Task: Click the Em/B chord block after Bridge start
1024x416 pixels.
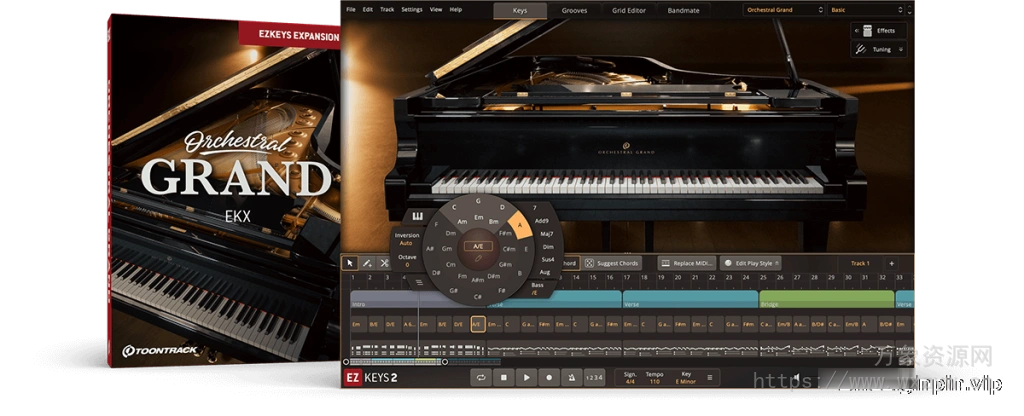Action: coord(784,324)
